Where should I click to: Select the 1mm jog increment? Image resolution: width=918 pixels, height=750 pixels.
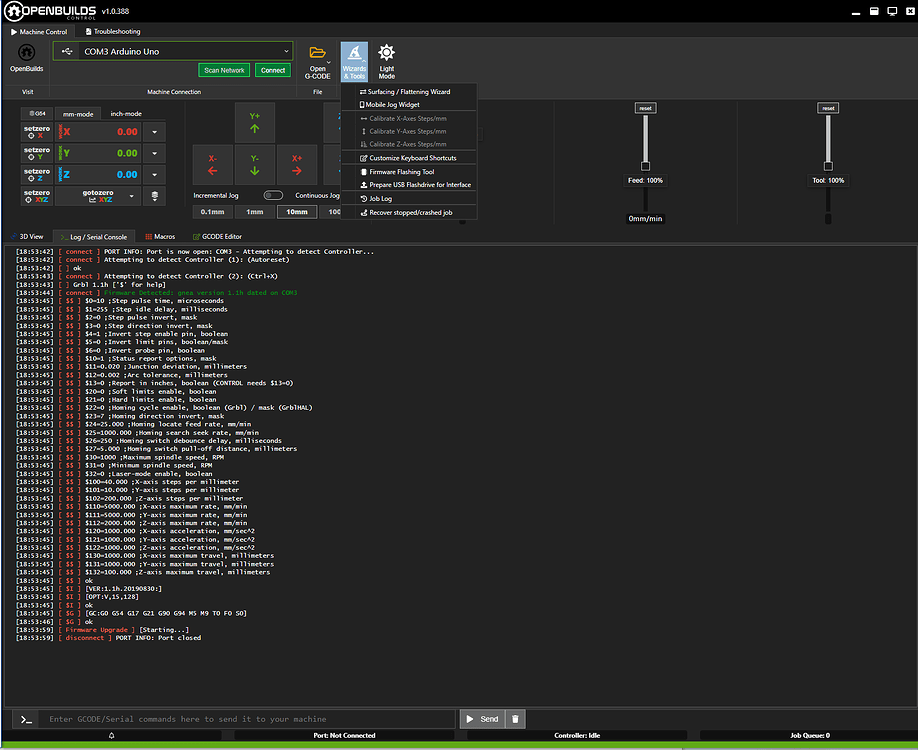[253, 211]
